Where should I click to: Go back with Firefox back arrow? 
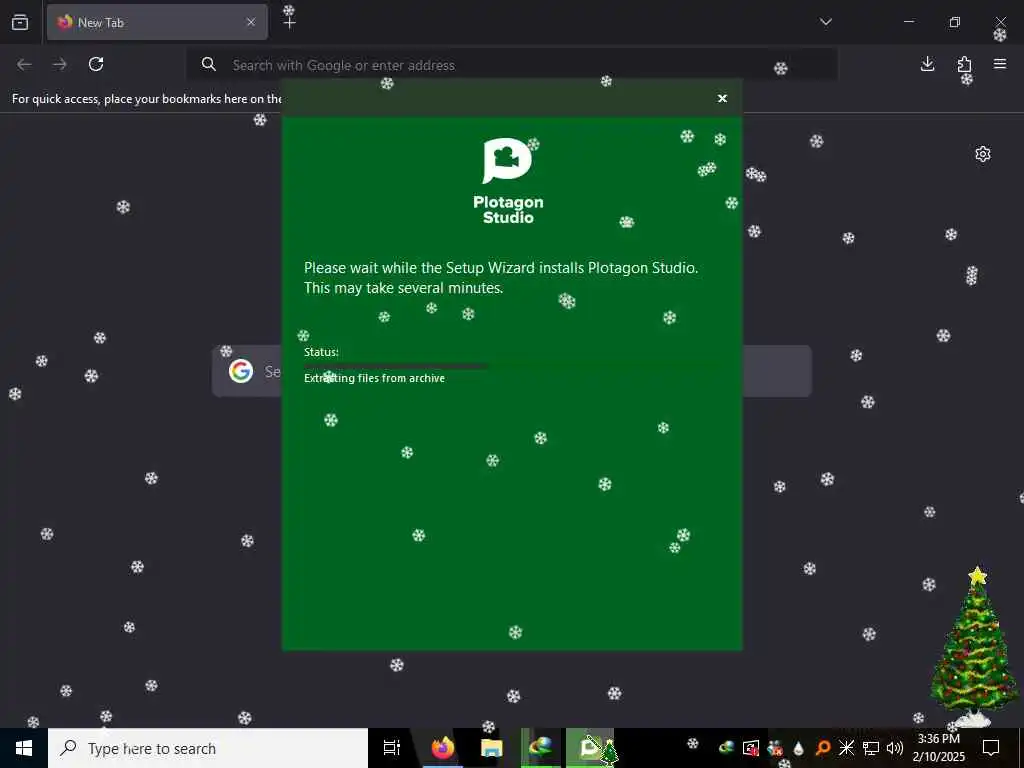[24, 64]
